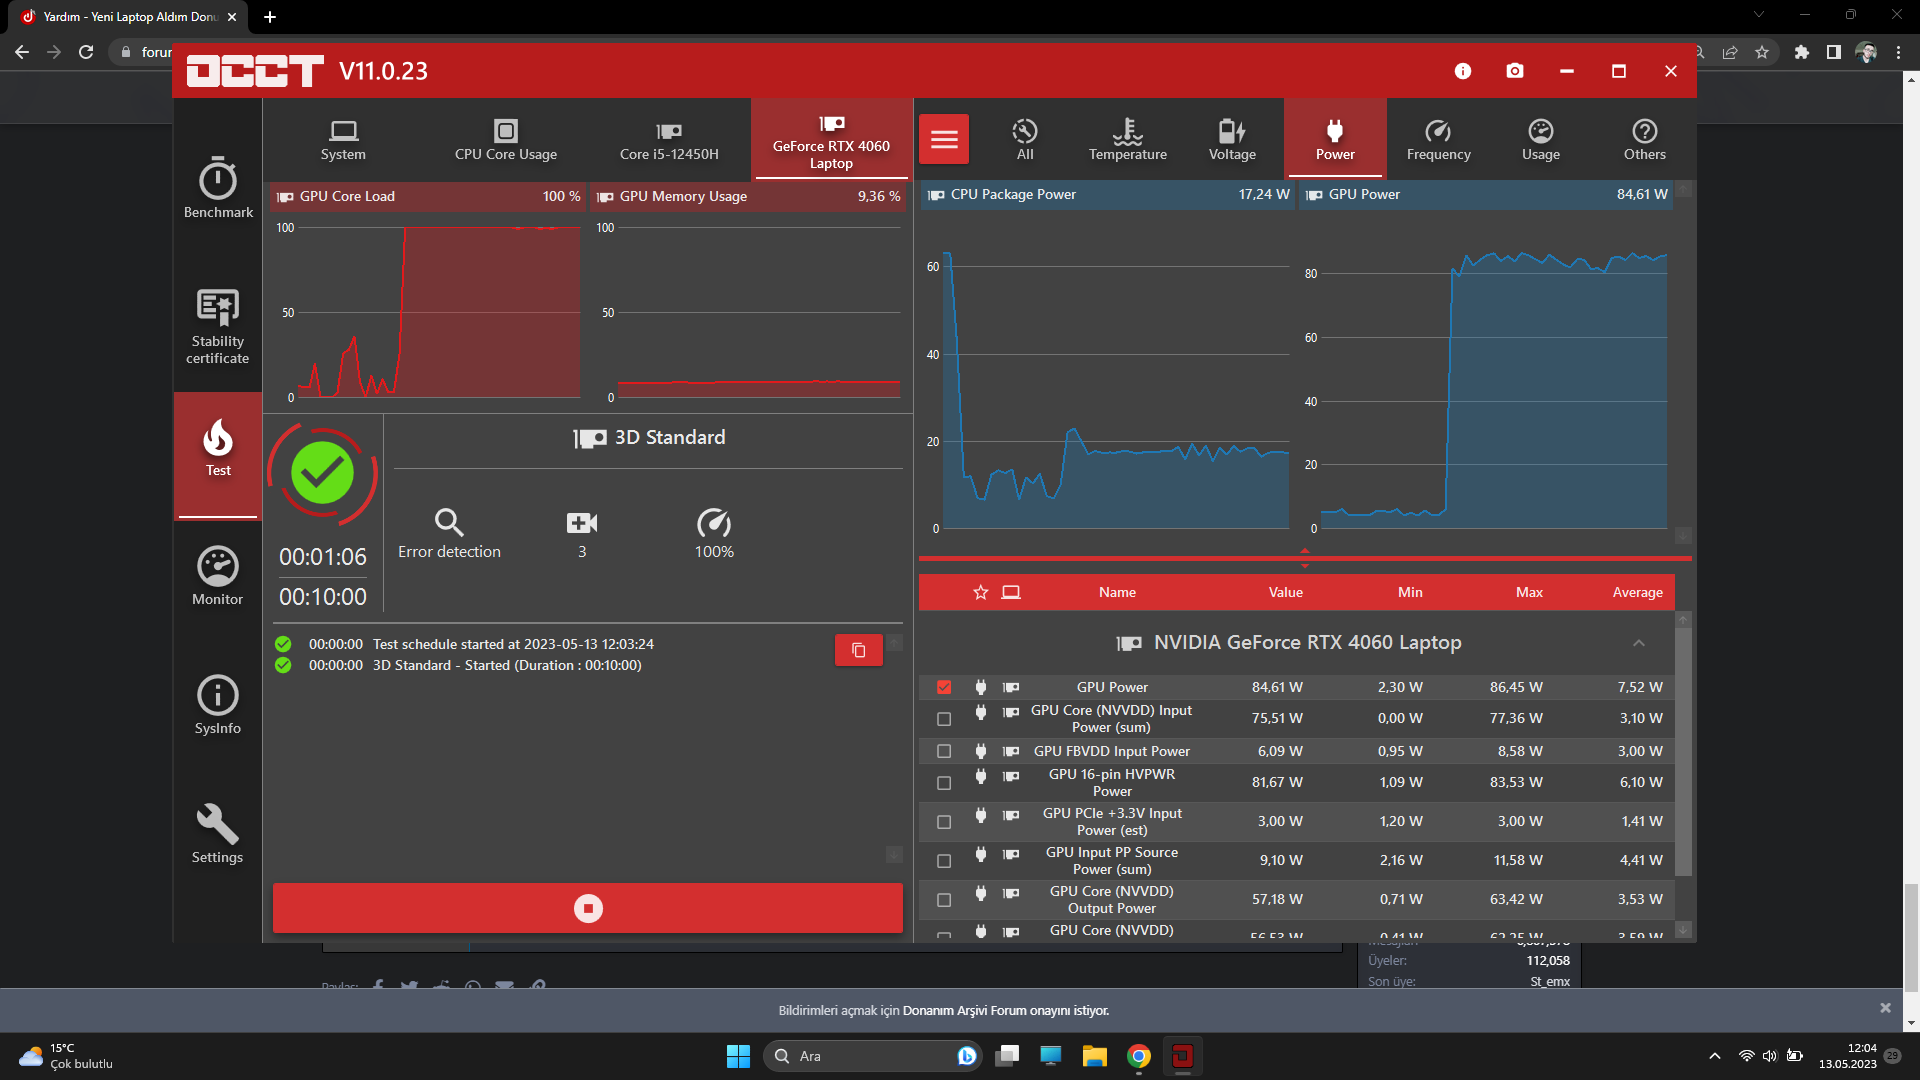1920x1080 pixels.
Task: Show Usage sensors
Action: coord(1541,140)
